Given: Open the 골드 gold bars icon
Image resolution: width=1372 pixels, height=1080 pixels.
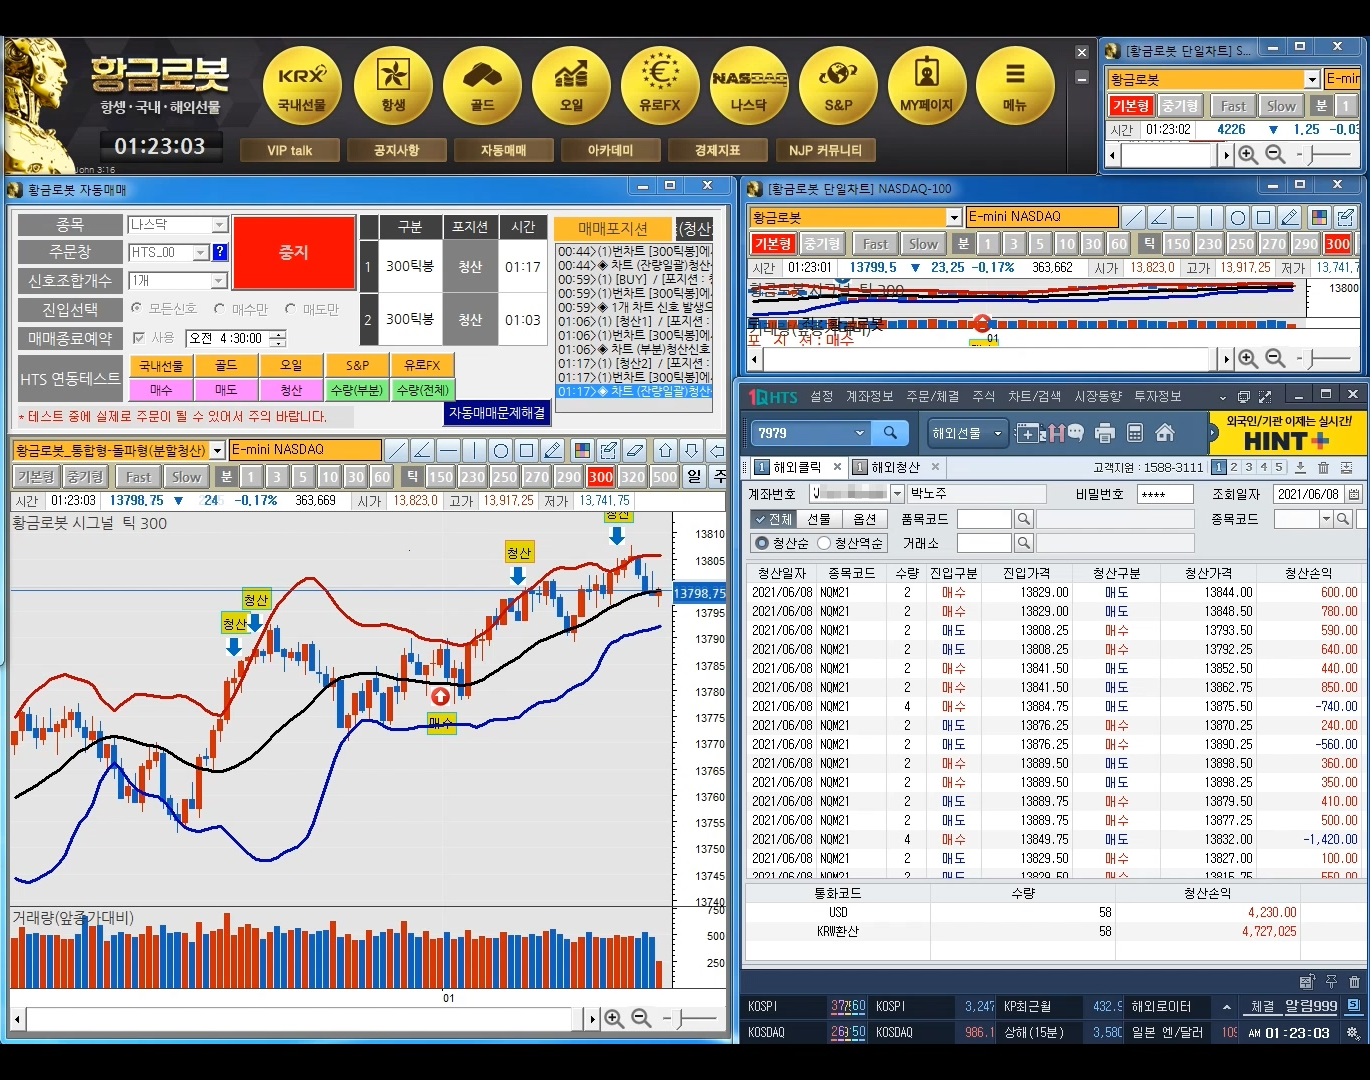Looking at the screenshot, I should point(482,86).
